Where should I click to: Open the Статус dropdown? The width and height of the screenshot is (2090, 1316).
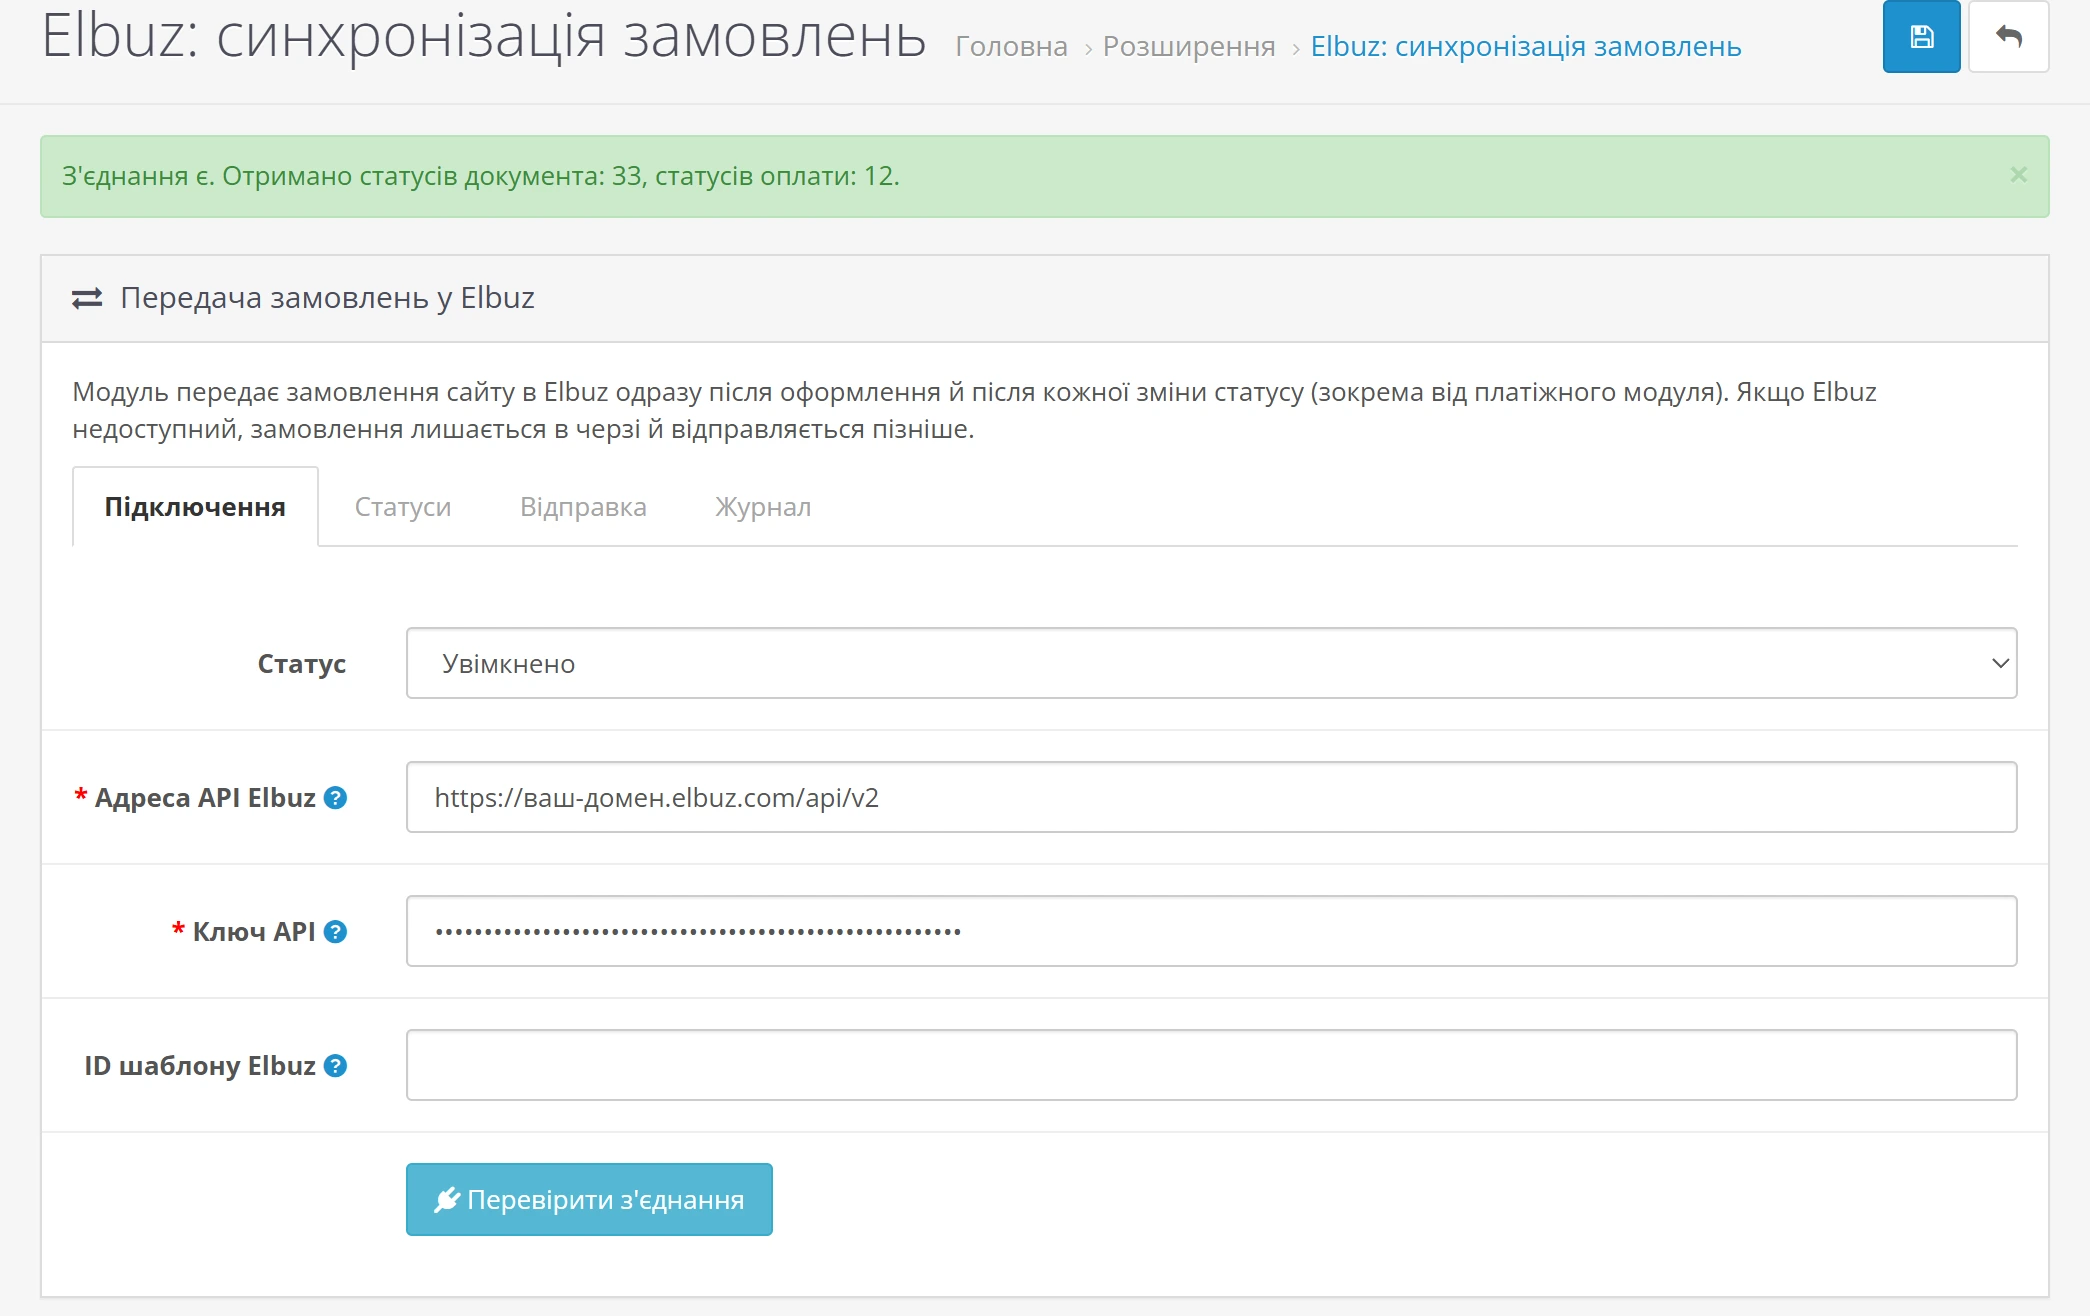1211,663
